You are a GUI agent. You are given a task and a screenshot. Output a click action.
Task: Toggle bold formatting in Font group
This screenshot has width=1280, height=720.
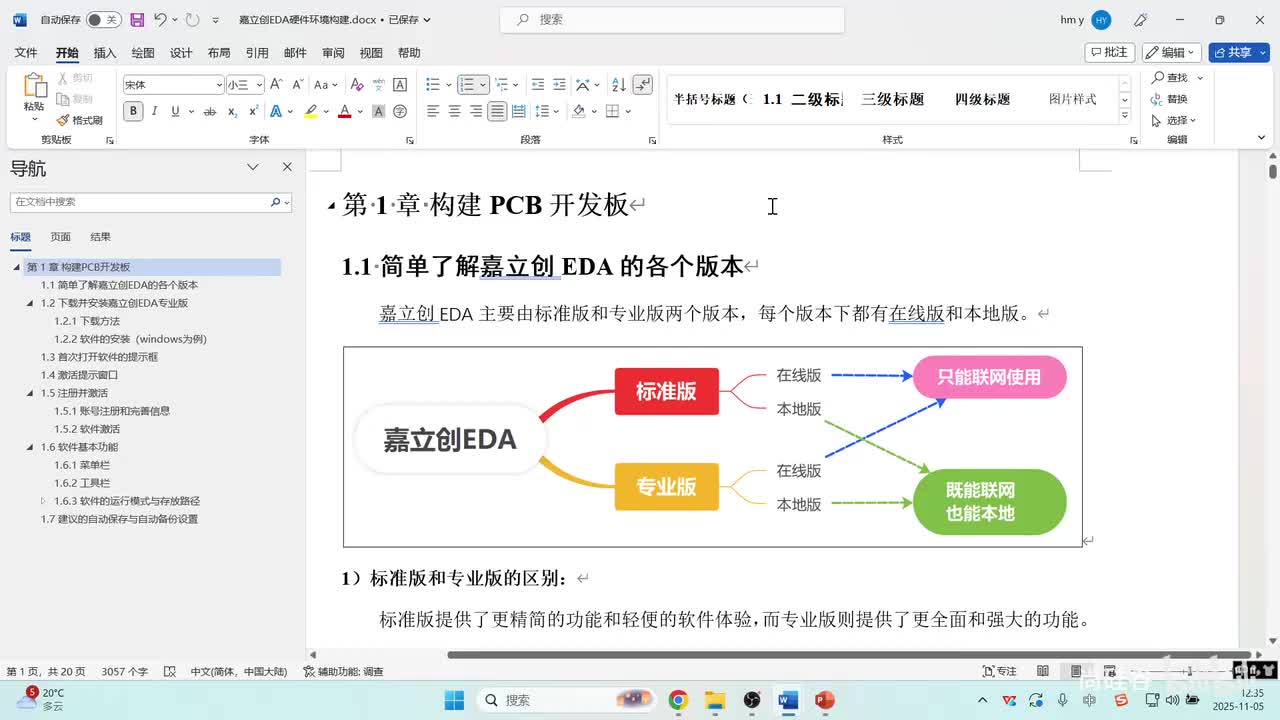tap(133, 111)
